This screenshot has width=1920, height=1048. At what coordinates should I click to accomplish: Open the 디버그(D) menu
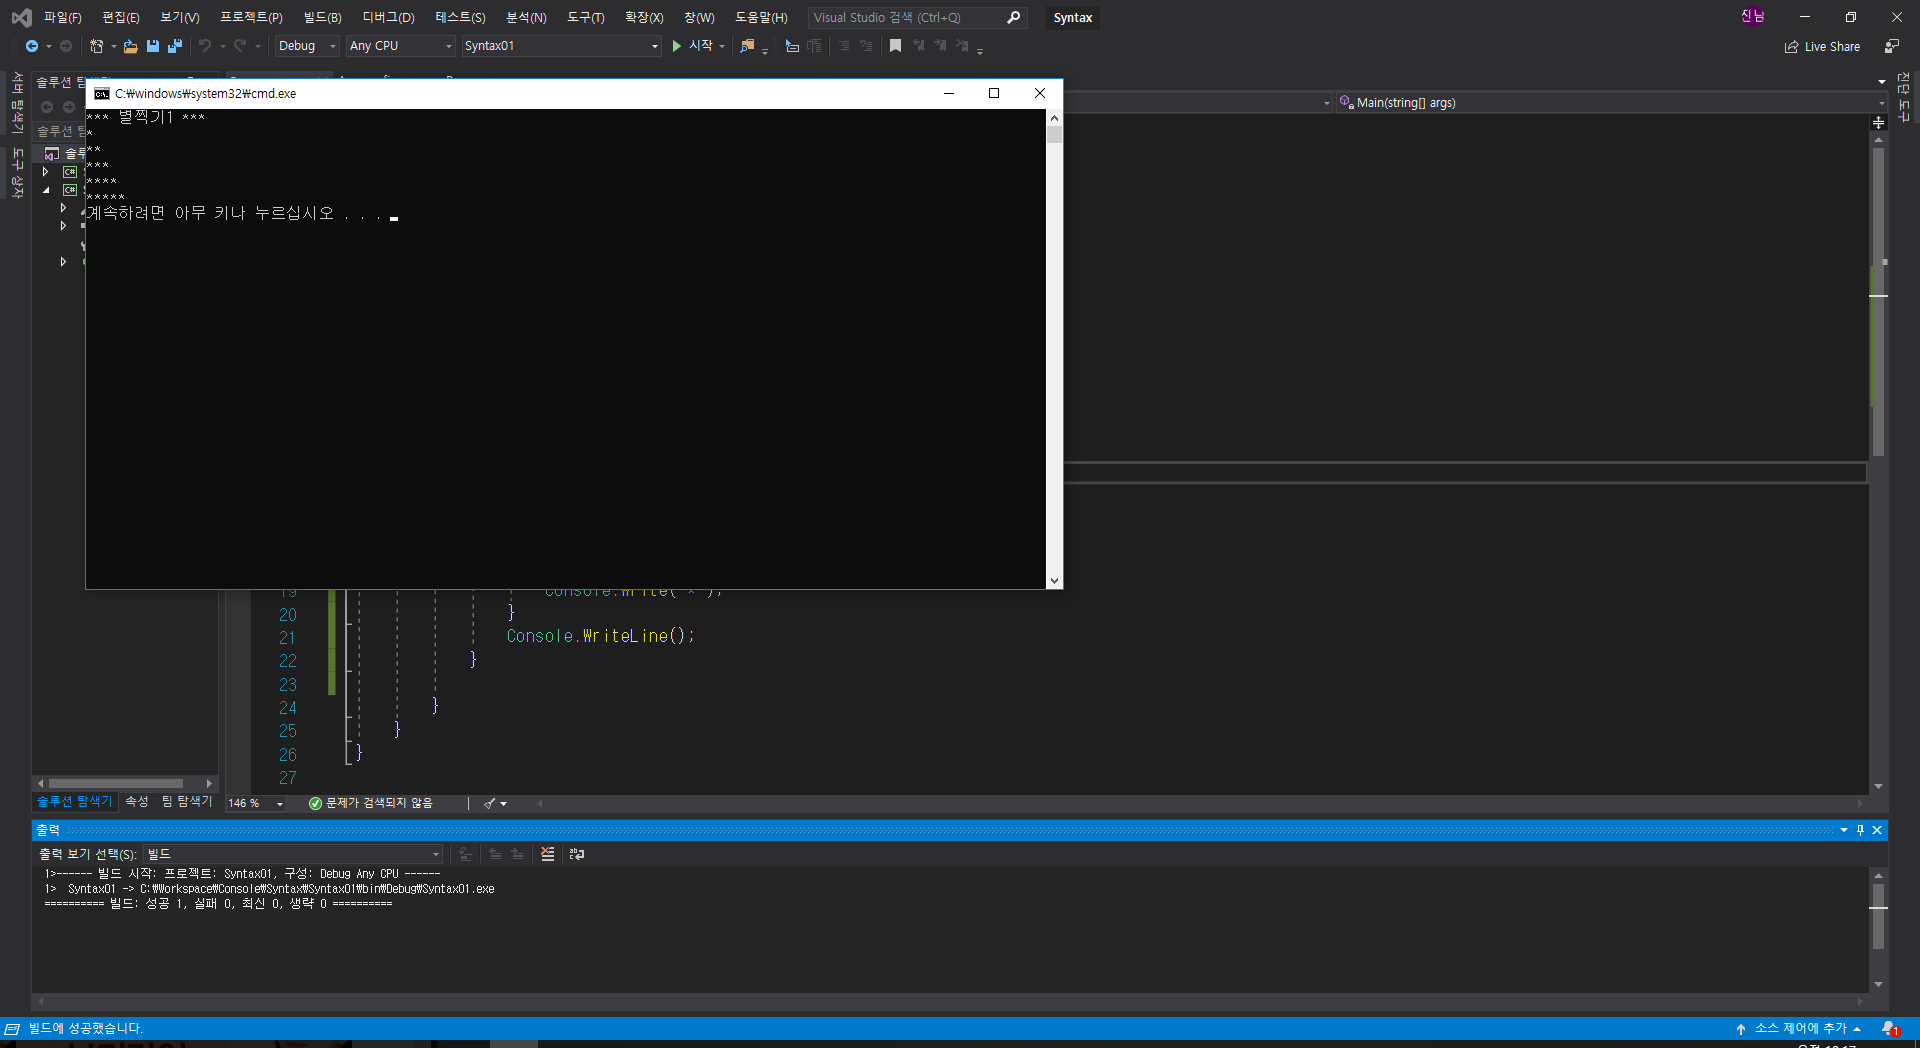(388, 17)
